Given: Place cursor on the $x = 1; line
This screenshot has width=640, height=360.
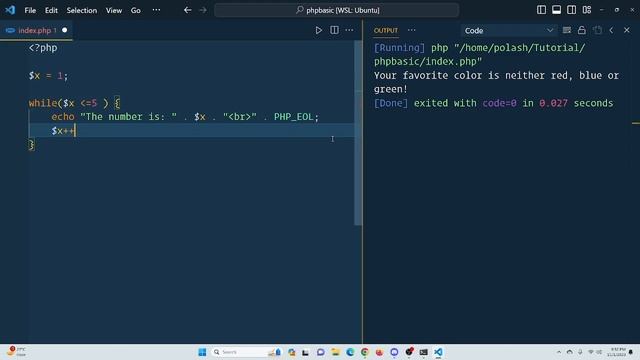Looking at the screenshot, I should pyautogui.click(x=48, y=76).
